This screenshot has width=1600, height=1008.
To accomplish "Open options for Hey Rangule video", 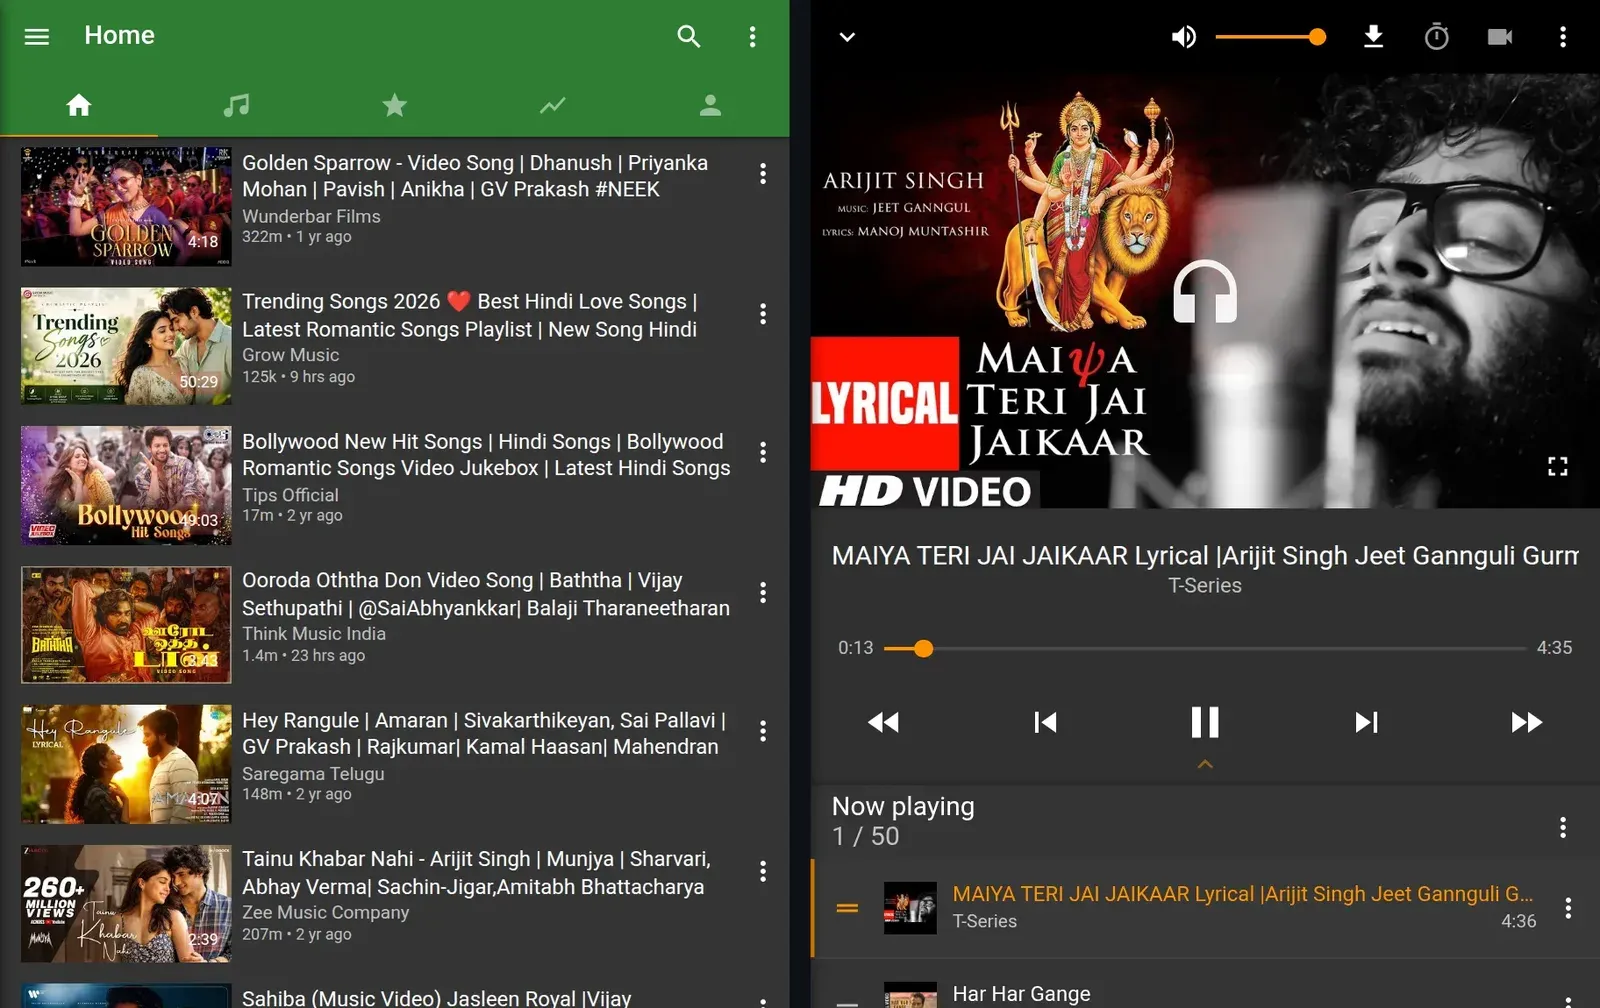I will [763, 731].
